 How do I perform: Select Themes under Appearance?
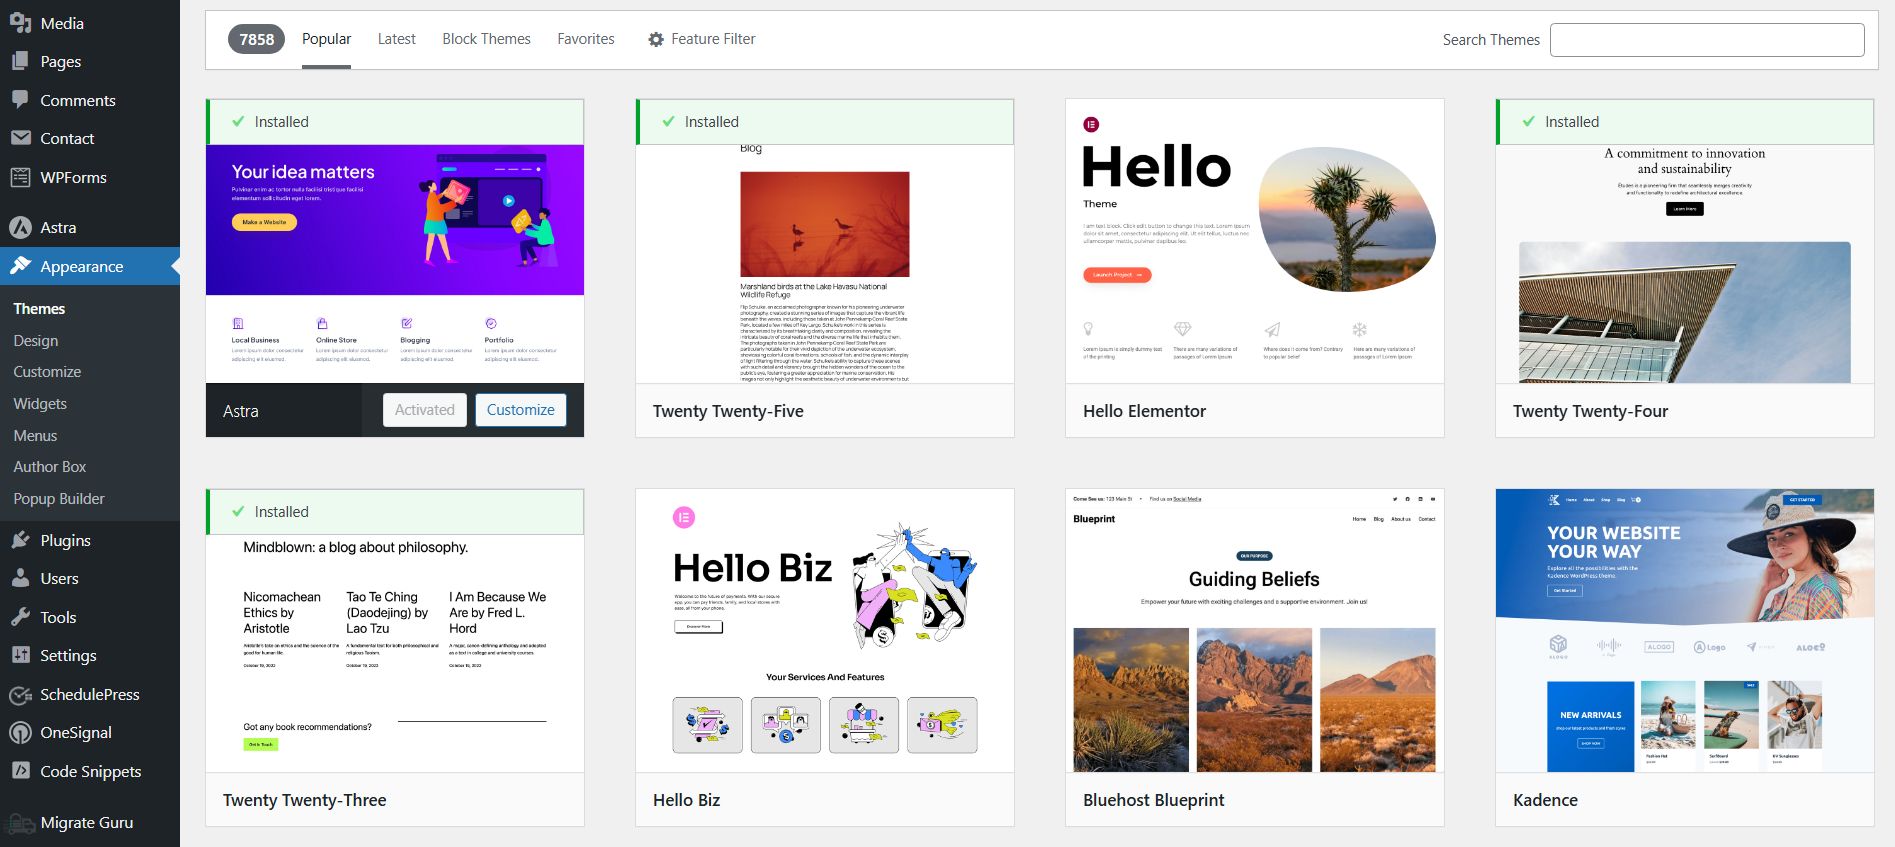(39, 309)
